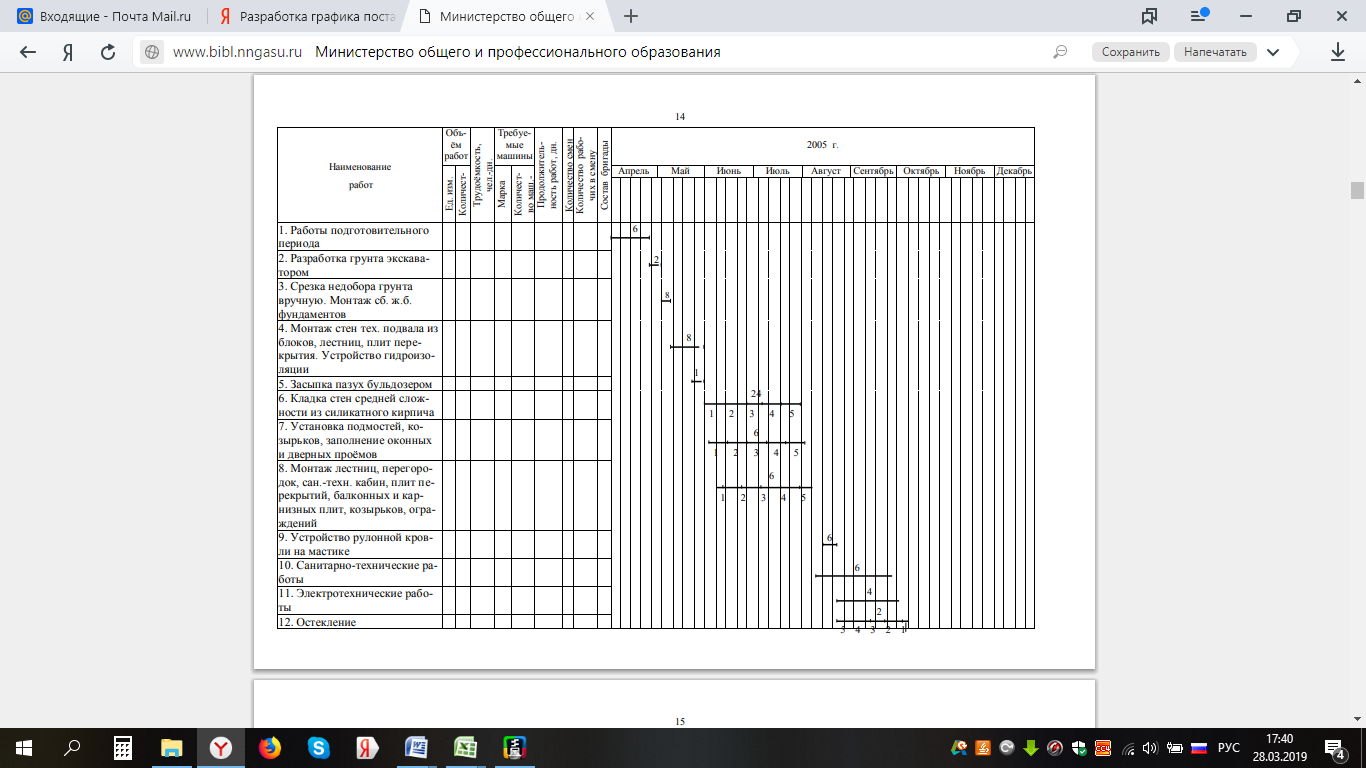Click the Апрель month header

pos(634,171)
